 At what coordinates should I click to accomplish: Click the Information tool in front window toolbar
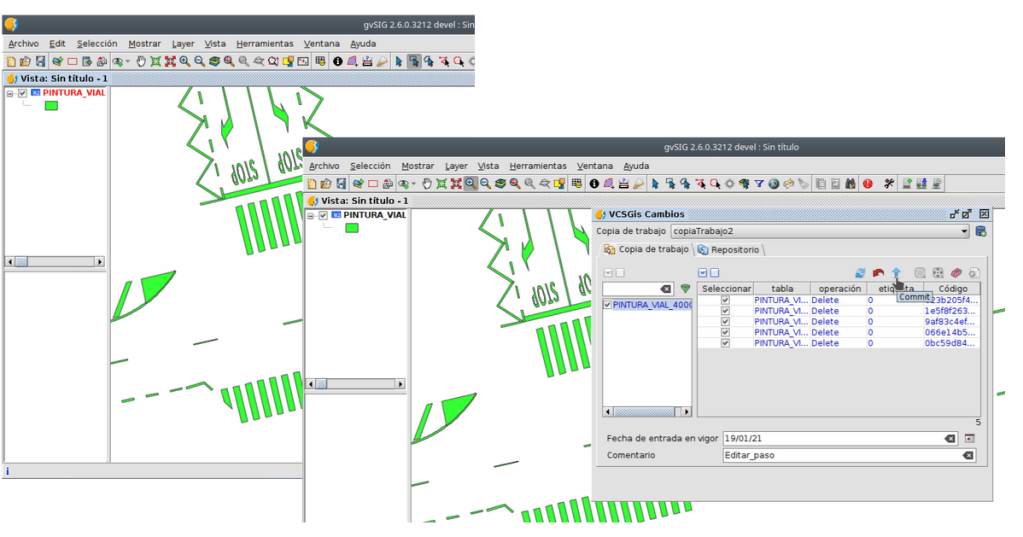click(593, 184)
